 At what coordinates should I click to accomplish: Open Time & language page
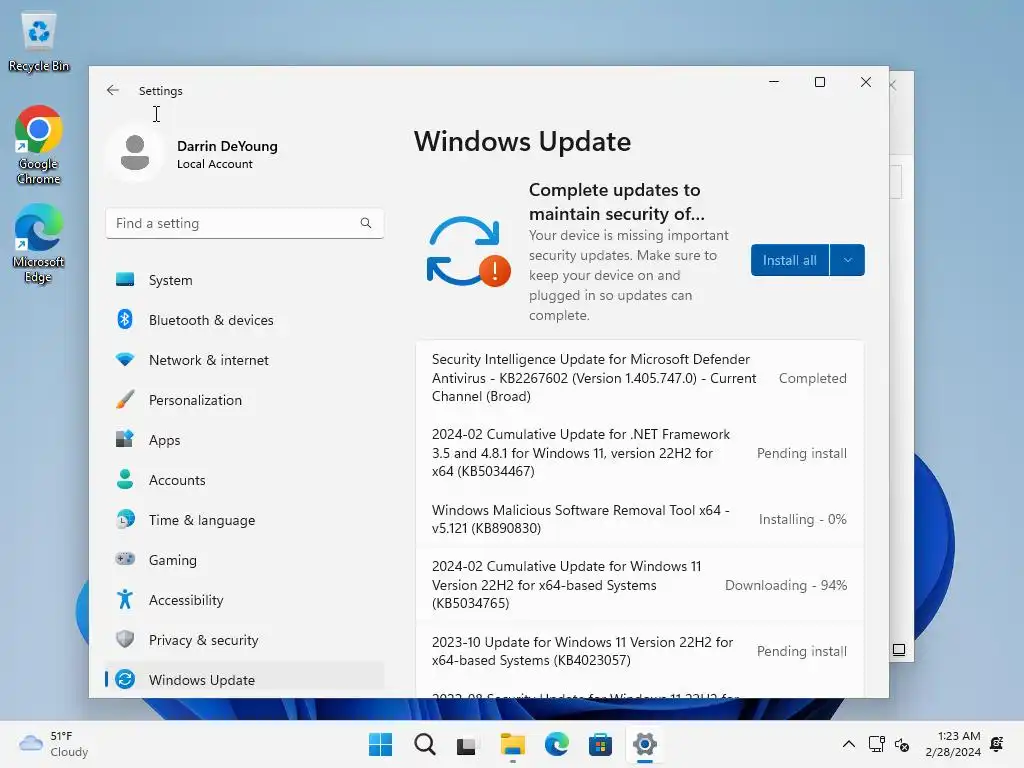pos(244,520)
